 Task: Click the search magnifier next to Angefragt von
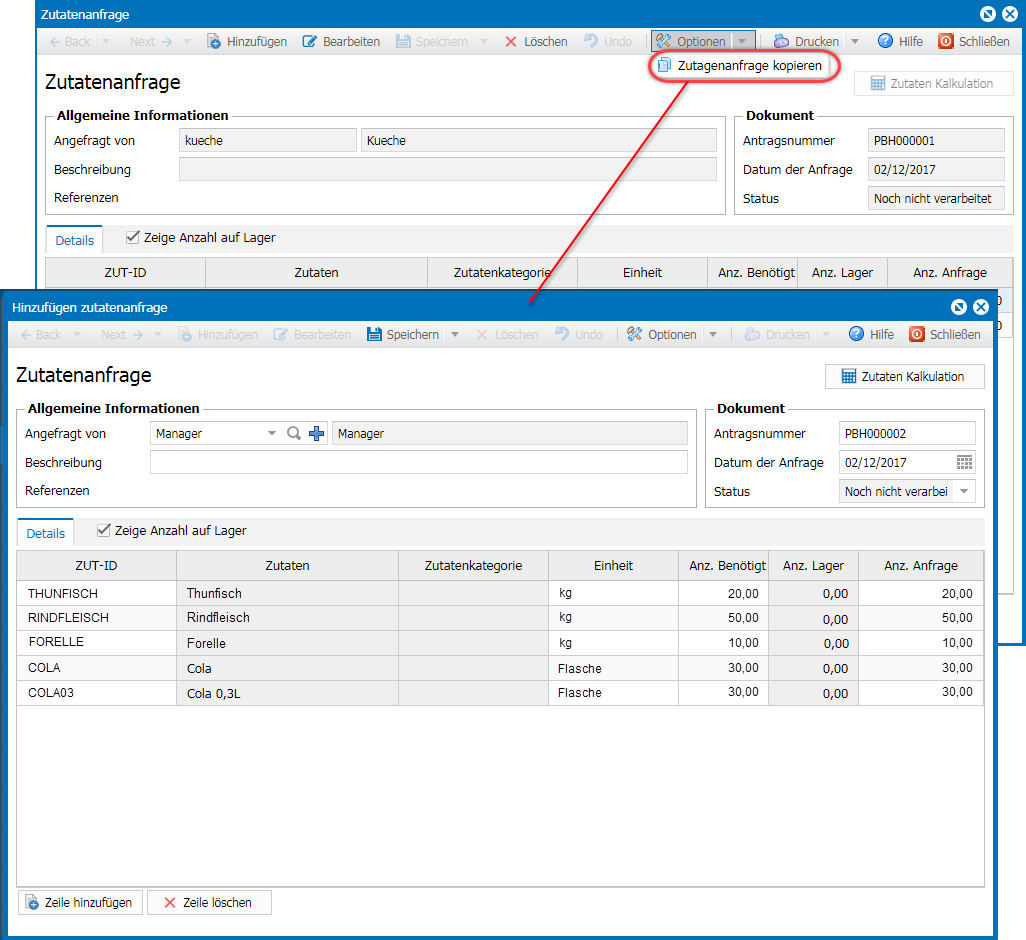point(294,433)
